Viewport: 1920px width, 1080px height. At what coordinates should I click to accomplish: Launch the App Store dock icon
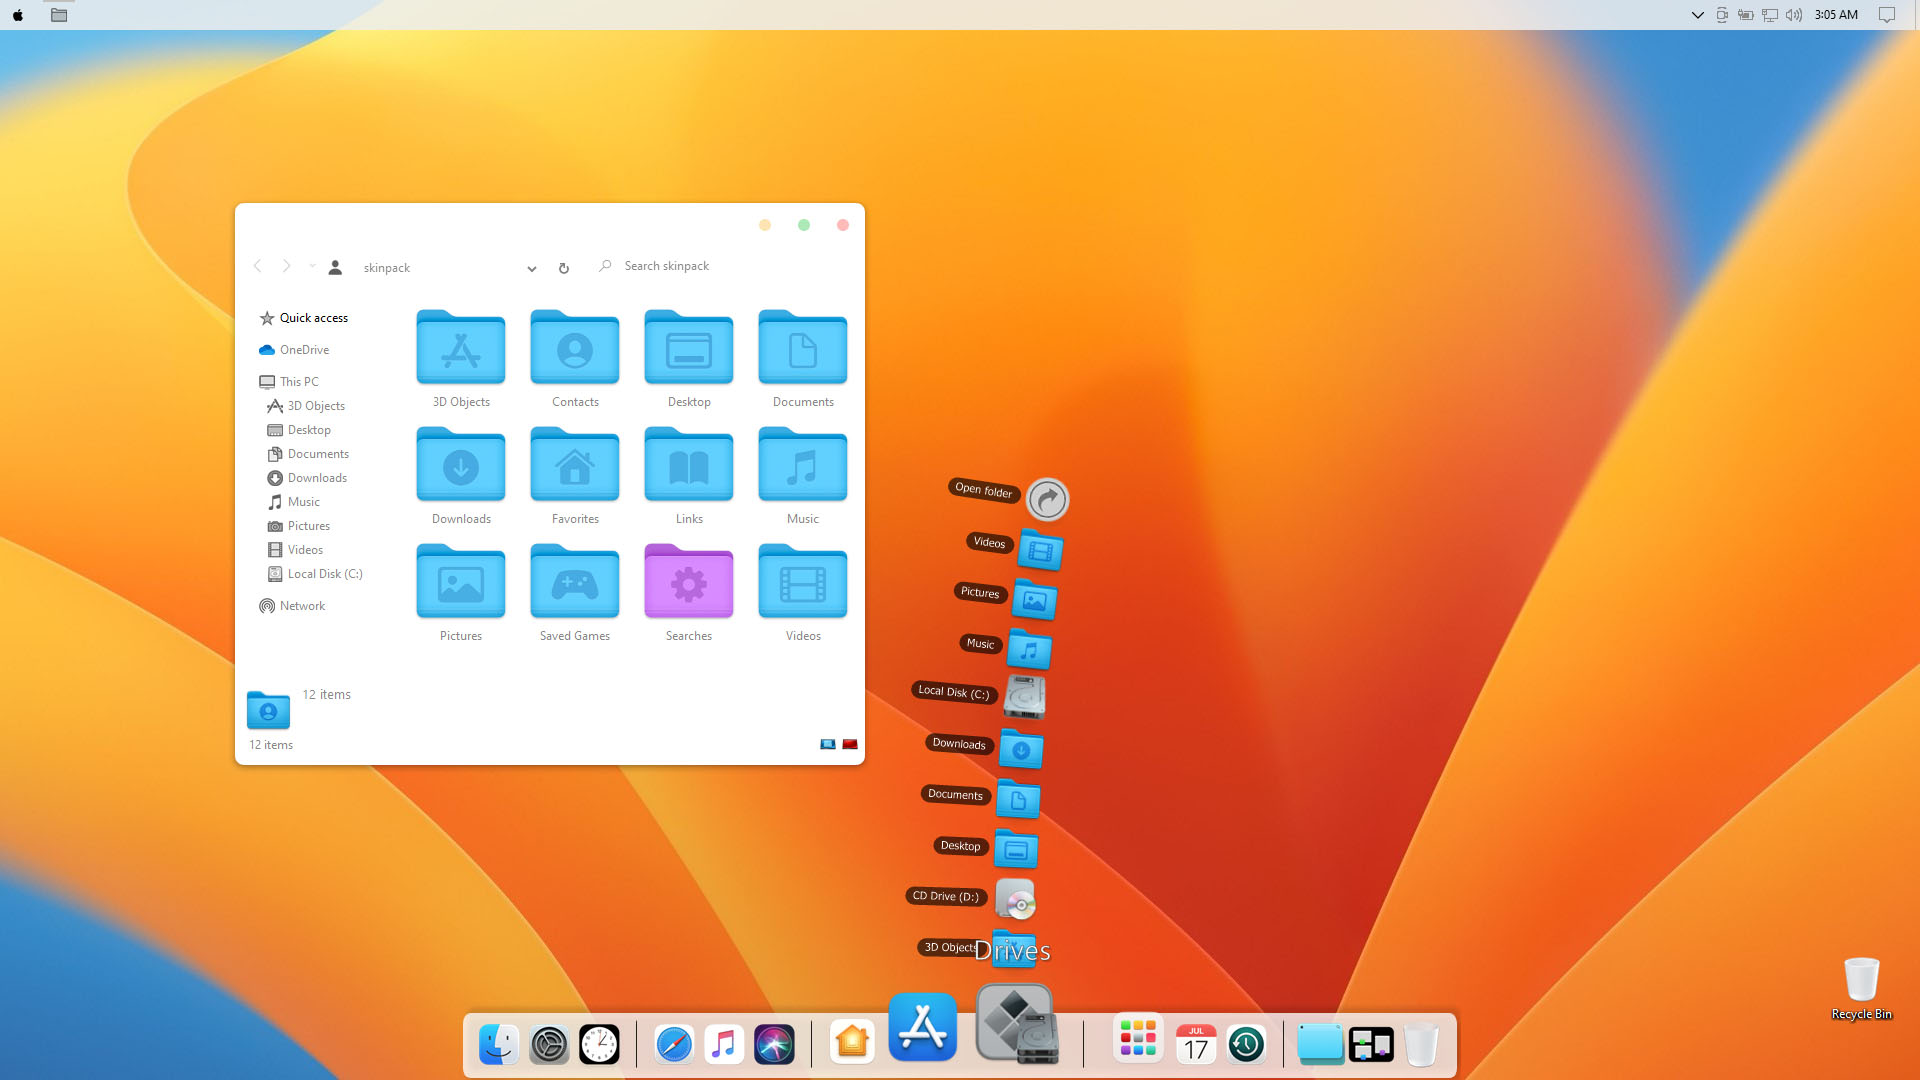click(x=922, y=1027)
